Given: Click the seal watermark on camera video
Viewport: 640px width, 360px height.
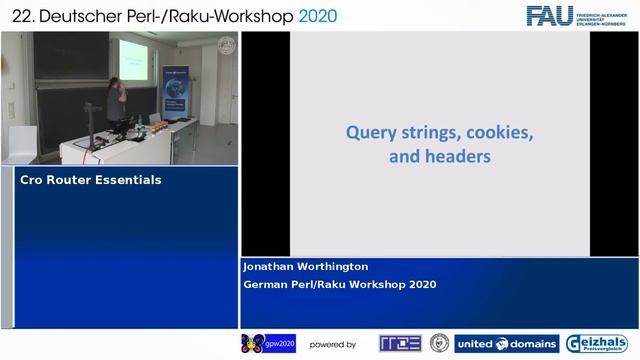Looking at the screenshot, I should (227, 45).
